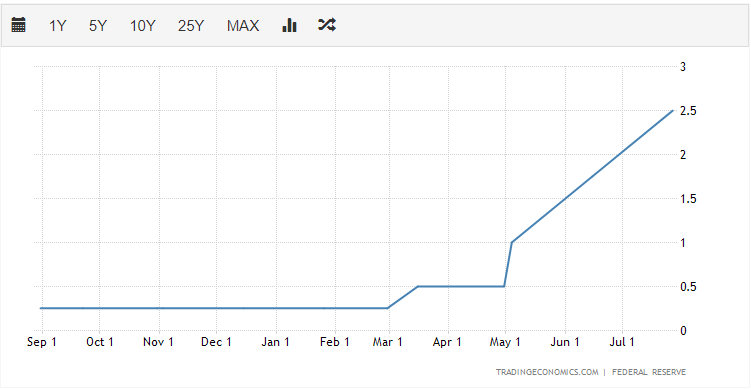Image resolution: width=751 pixels, height=389 pixels.
Task: Click the 0.5 y-axis value
Action: [x=688, y=287]
